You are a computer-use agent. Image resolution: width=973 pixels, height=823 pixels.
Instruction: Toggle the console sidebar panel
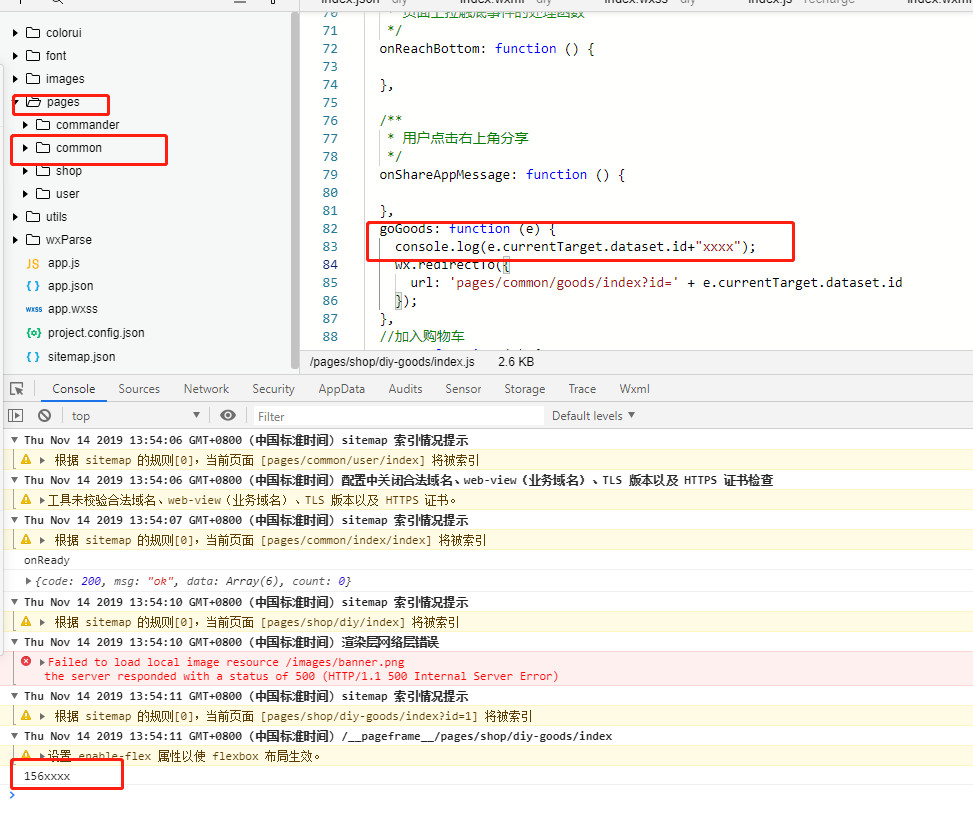point(16,416)
